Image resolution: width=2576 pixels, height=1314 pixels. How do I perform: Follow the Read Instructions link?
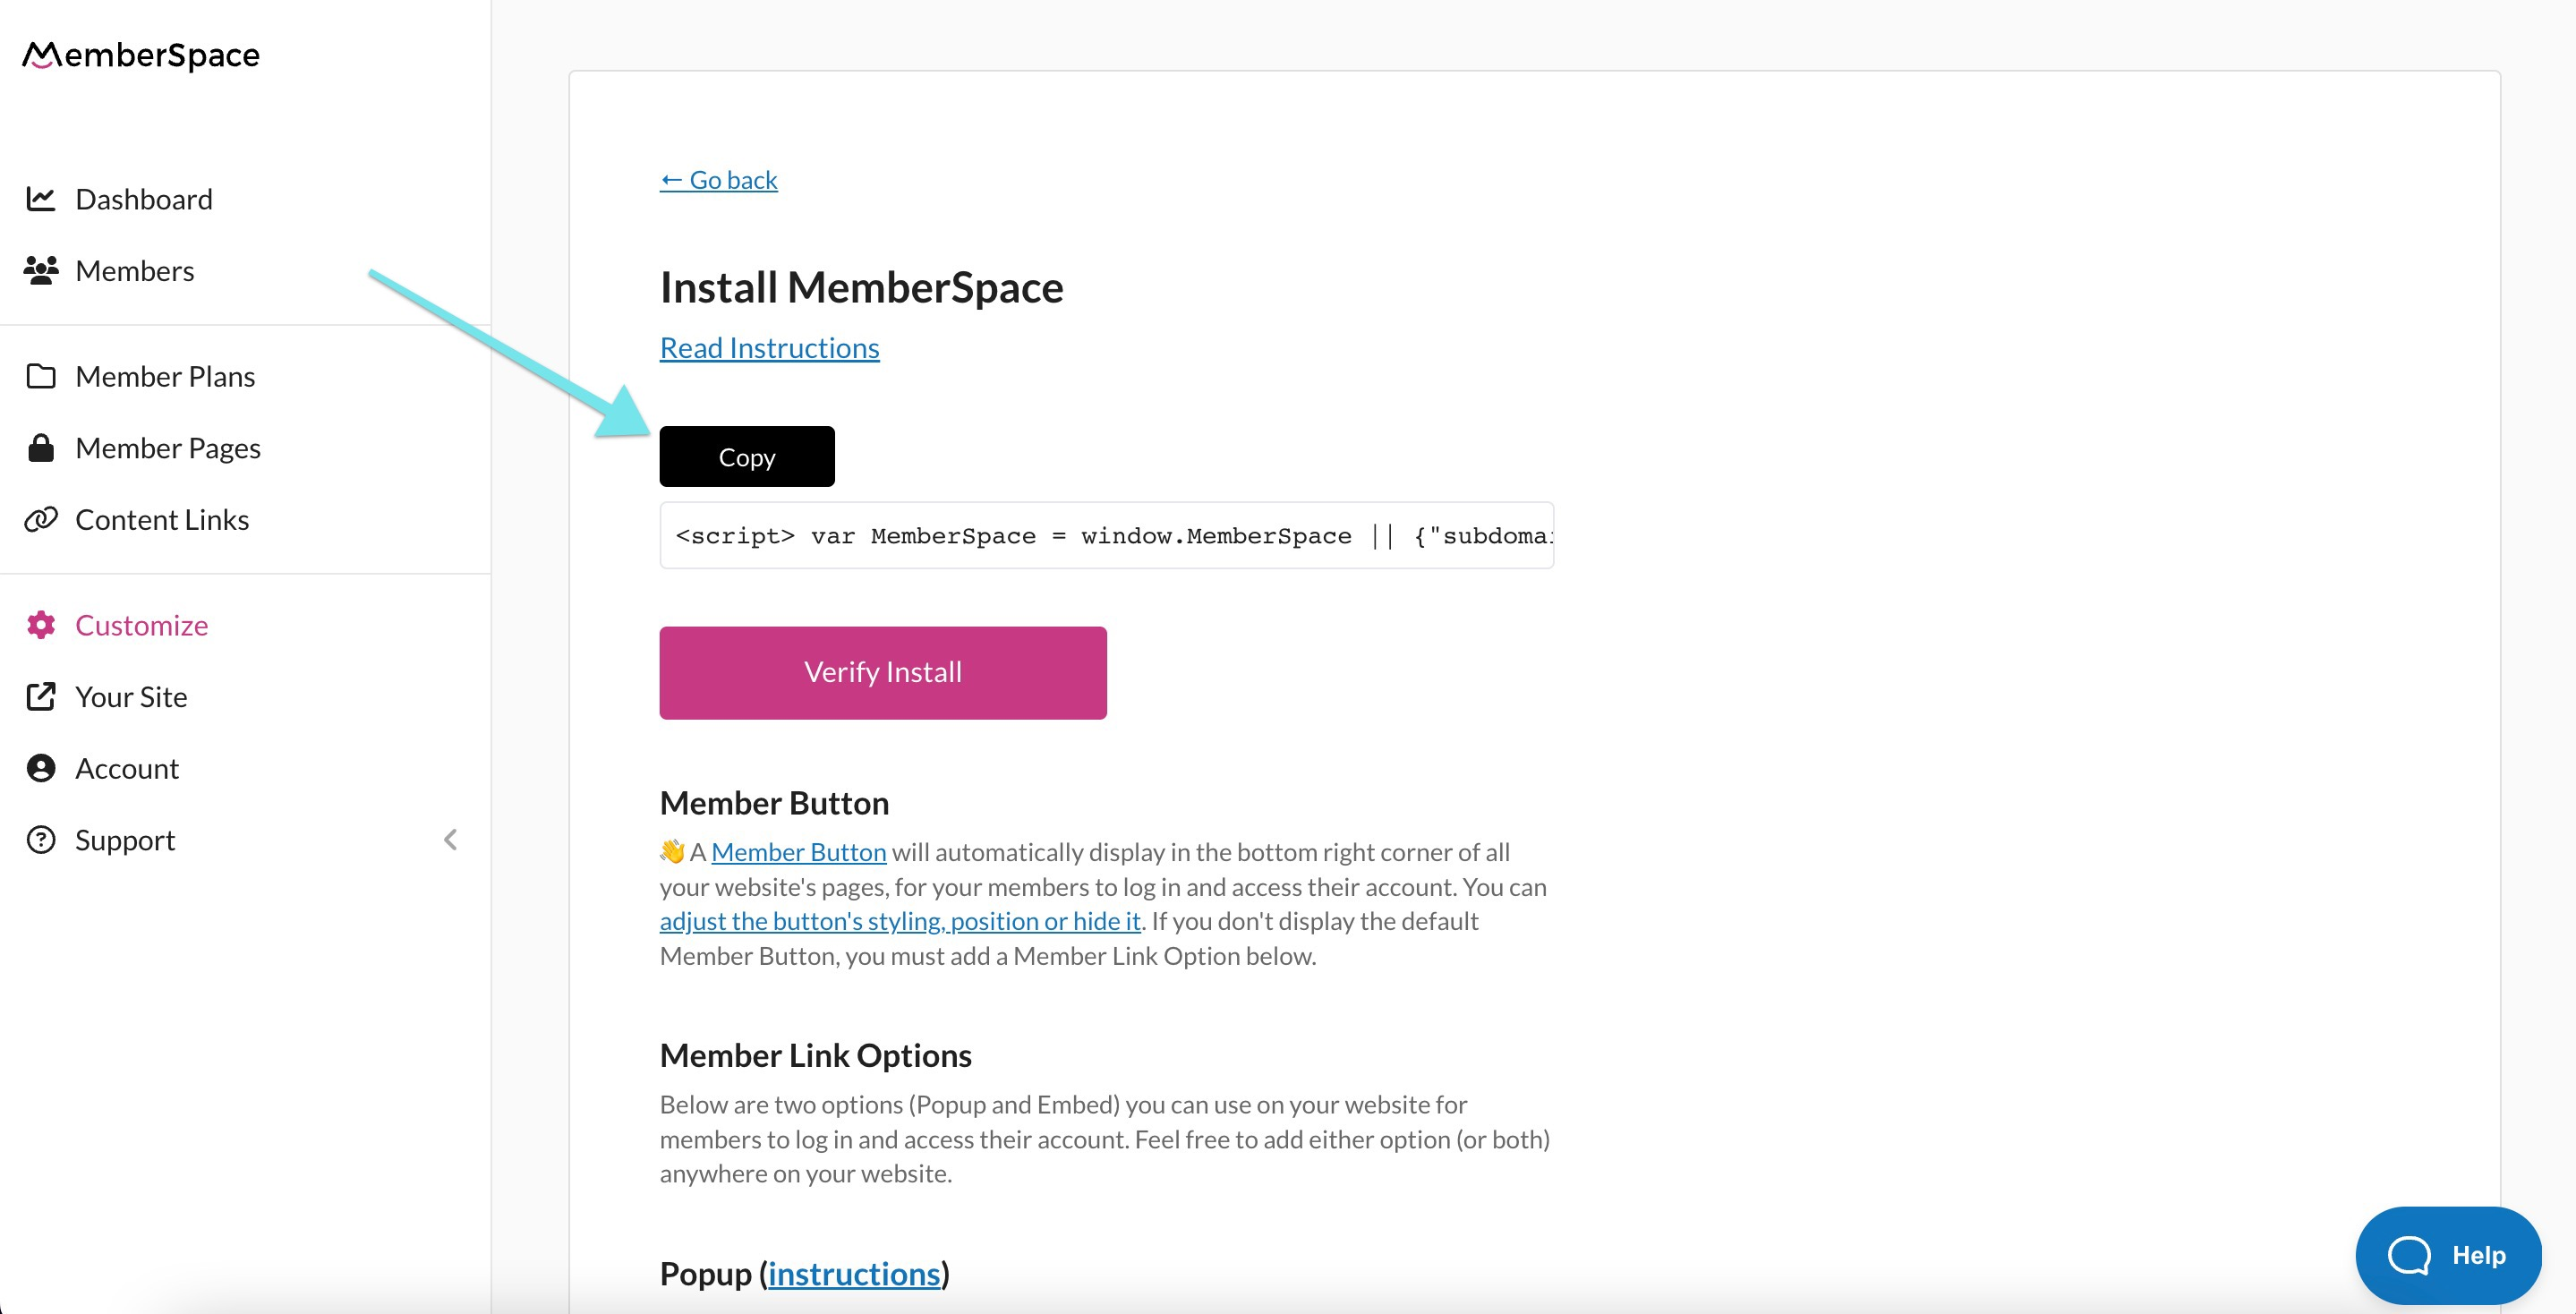[769, 347]
